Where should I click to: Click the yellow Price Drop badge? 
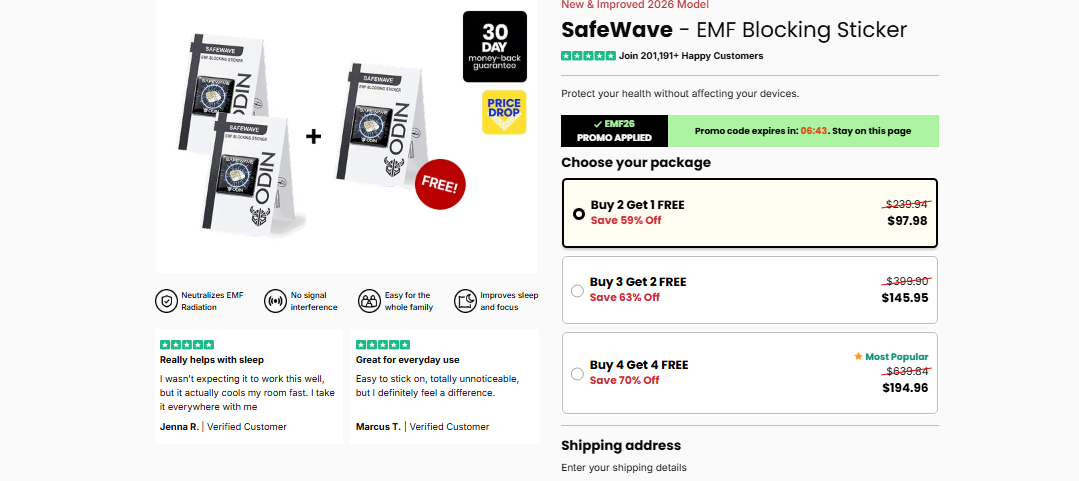(504, 112)
